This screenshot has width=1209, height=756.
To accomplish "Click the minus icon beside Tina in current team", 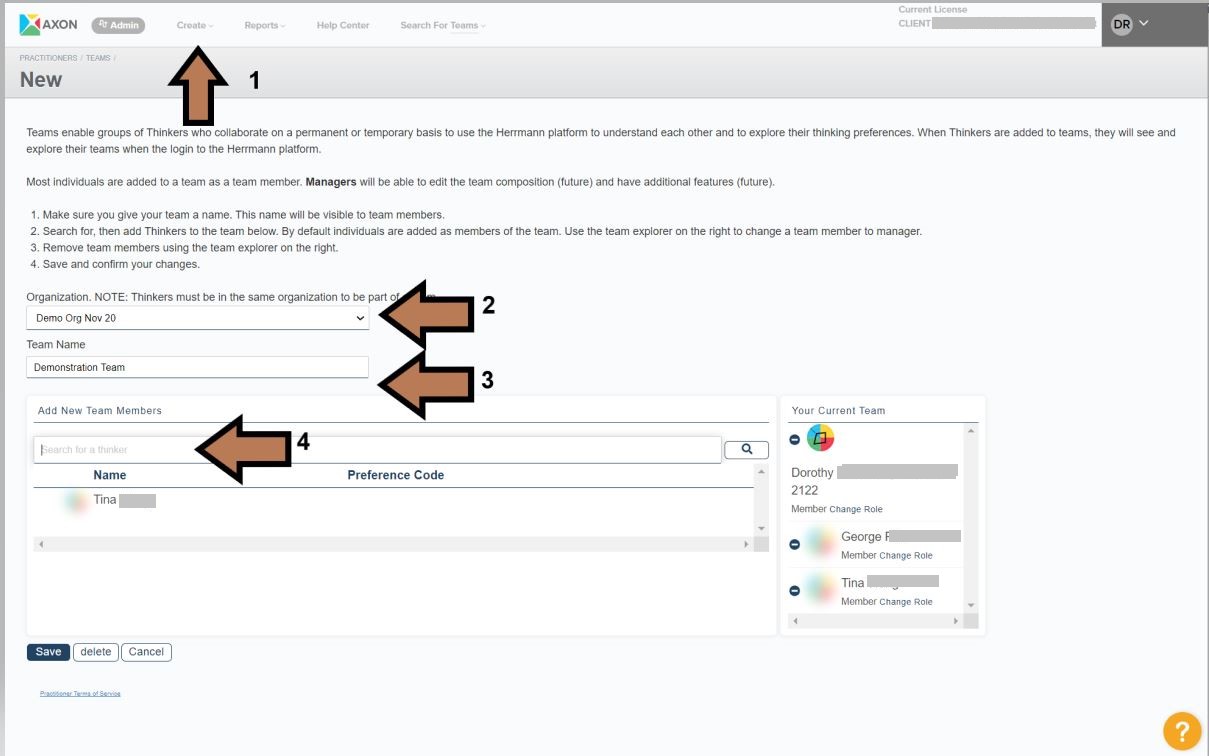I will click(x=795, y=591).
